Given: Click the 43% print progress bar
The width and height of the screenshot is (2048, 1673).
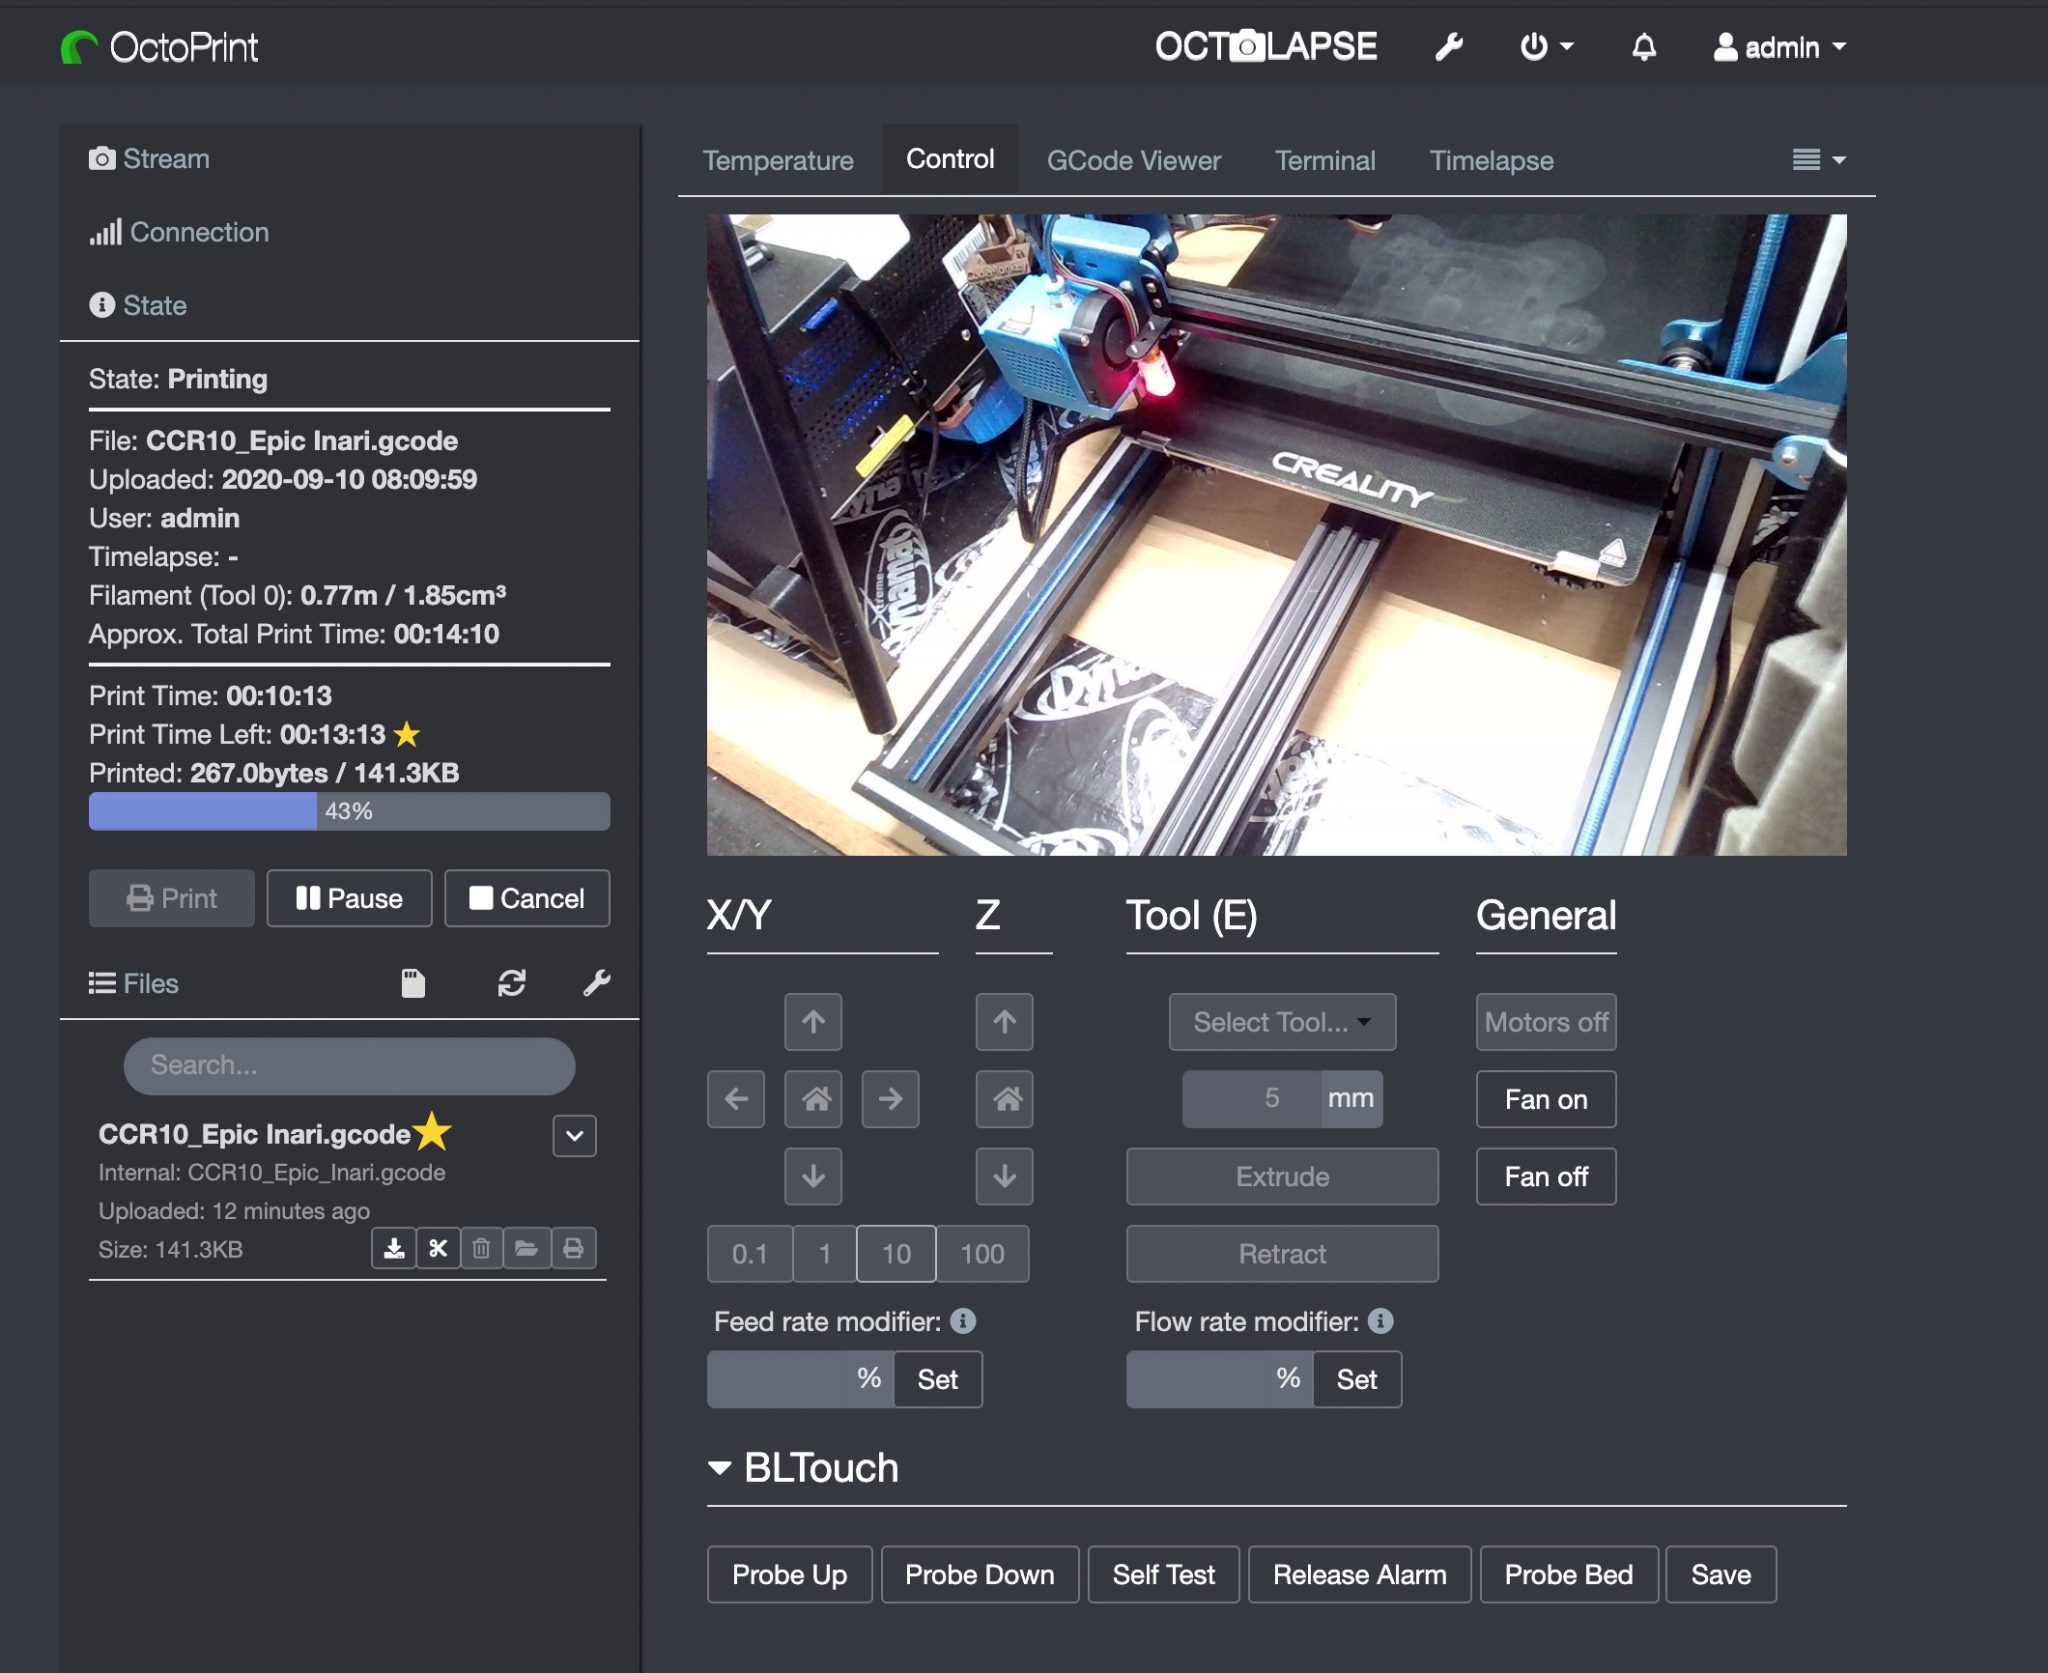Looking at the screenshot, I should 349,811.
